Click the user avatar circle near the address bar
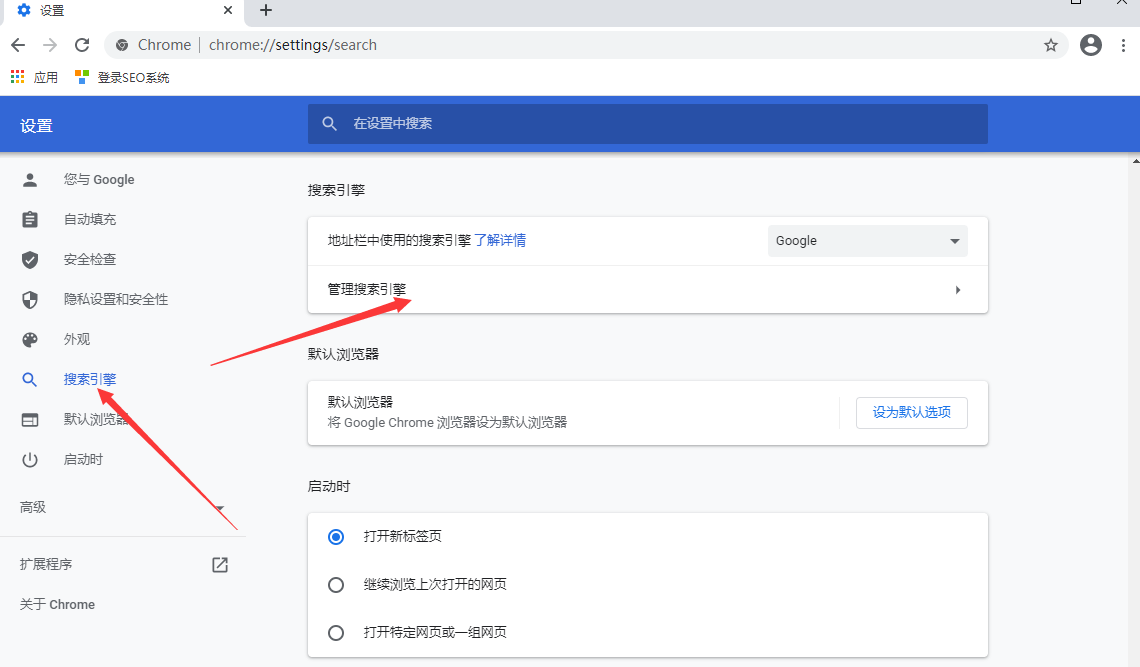Image resolution: width=1140 pixels, height=667 pixels. pyautogui.click(x=1090, y=44)
